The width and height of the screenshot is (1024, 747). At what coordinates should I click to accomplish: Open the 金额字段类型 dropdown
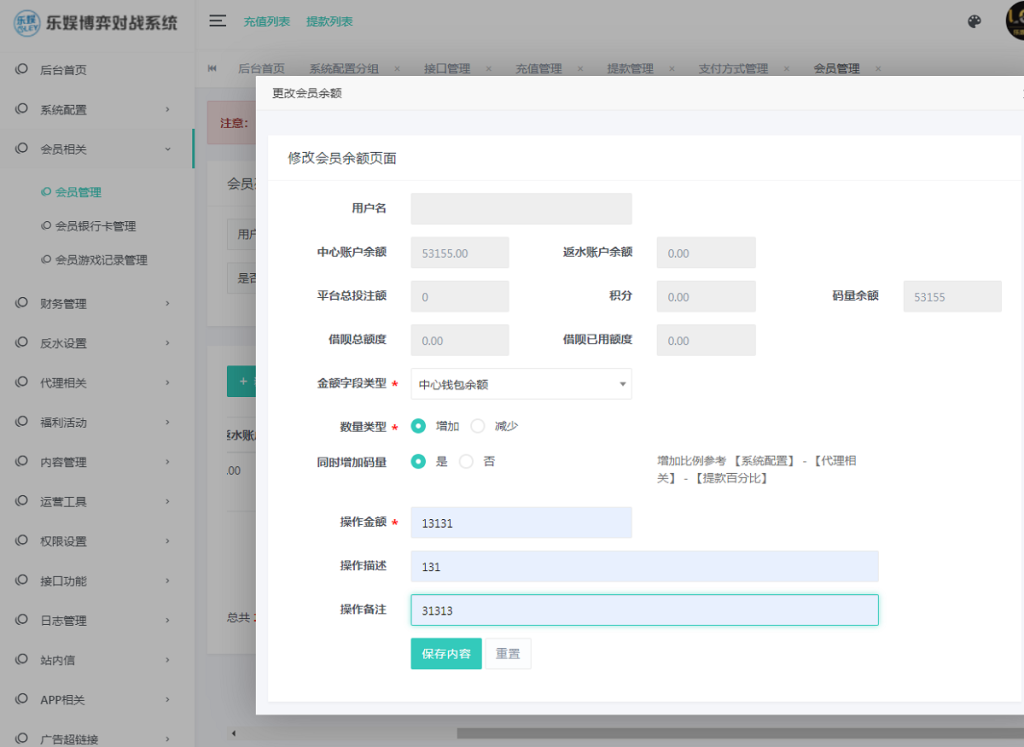[521, 384]
